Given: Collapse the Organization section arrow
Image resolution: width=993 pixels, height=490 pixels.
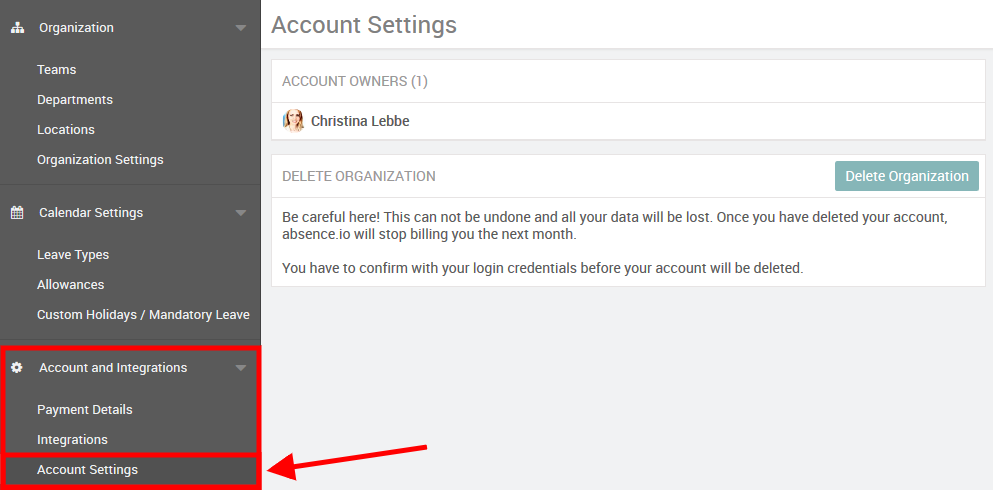Looking at the screenshot, I should pos(240,28).
